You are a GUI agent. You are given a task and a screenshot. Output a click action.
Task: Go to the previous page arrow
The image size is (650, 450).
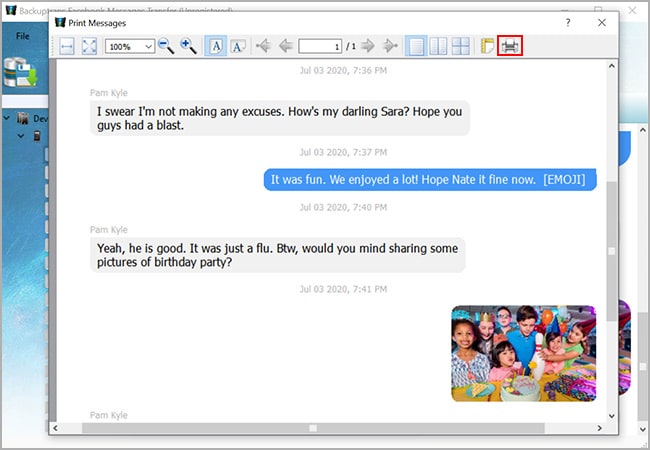click(x=285, y=46)
